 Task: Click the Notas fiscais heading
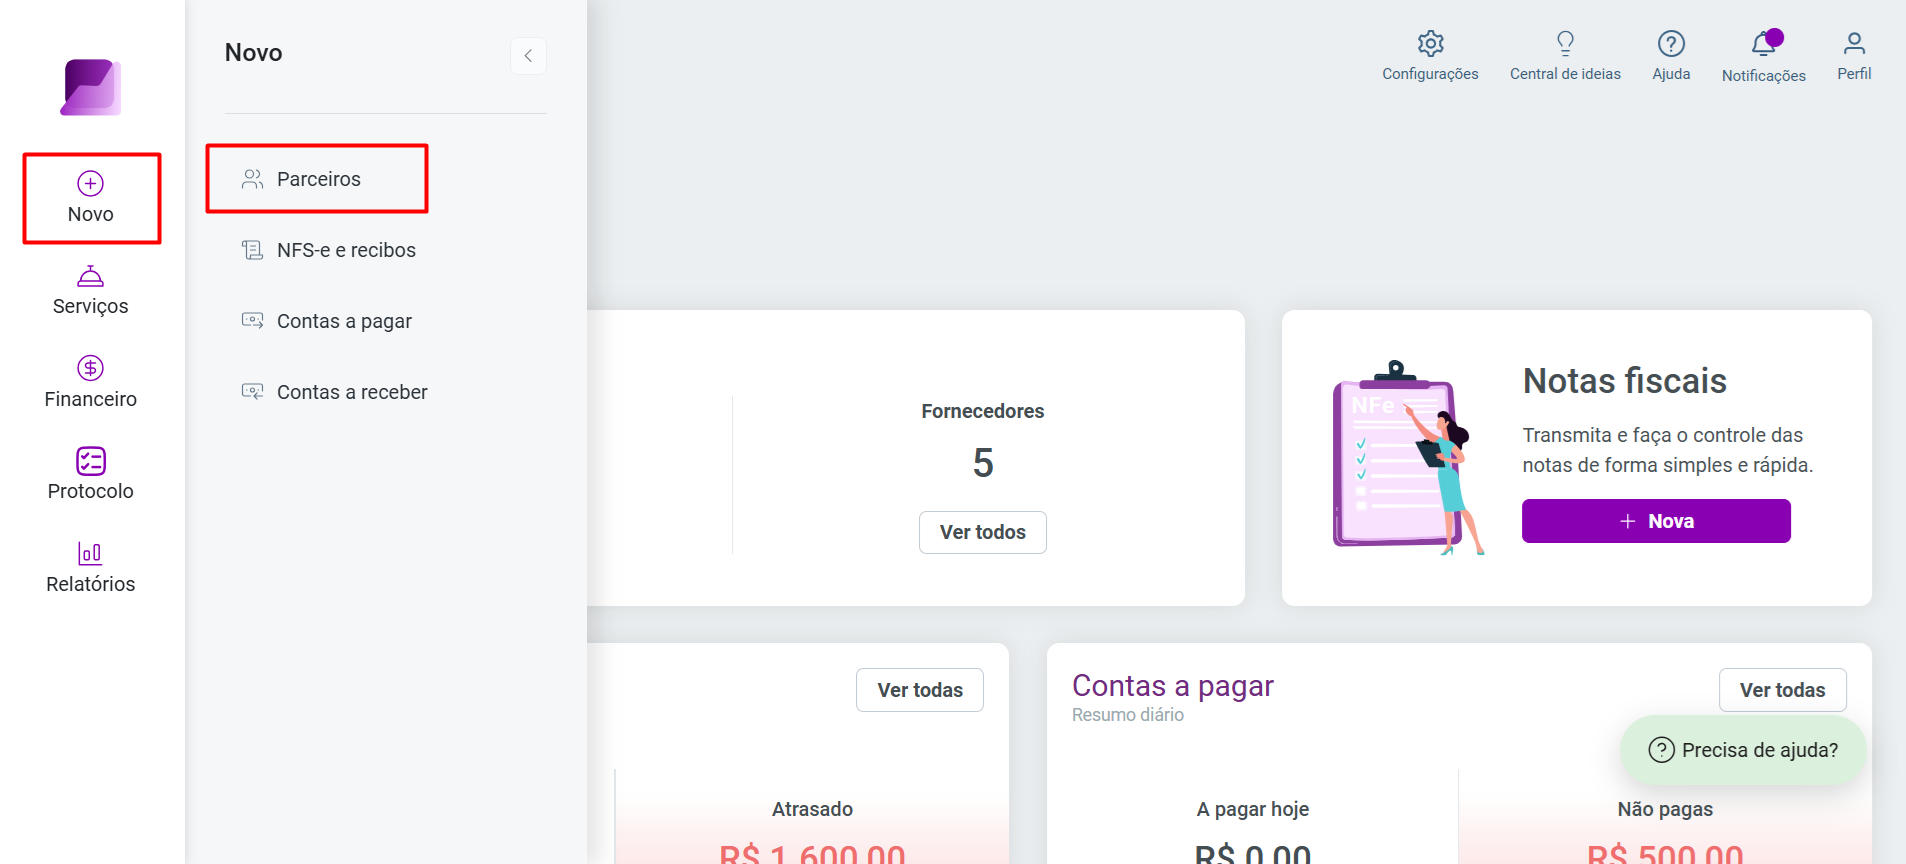tap(1624, 381)
